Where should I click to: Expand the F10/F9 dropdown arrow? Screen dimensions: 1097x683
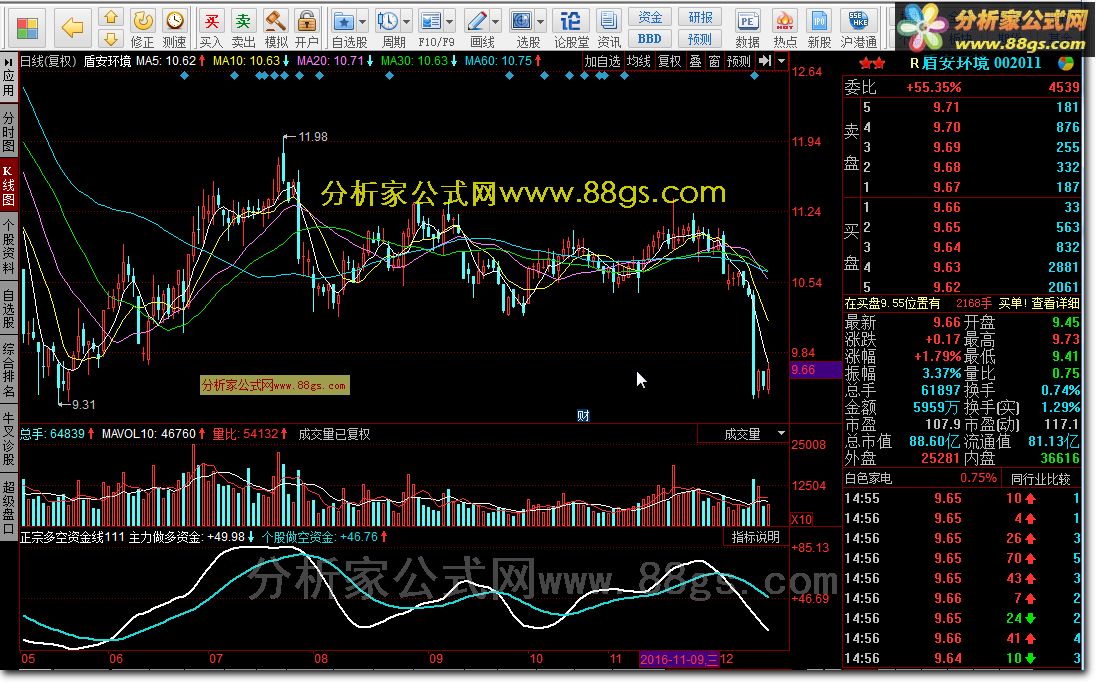click(449, 21)
